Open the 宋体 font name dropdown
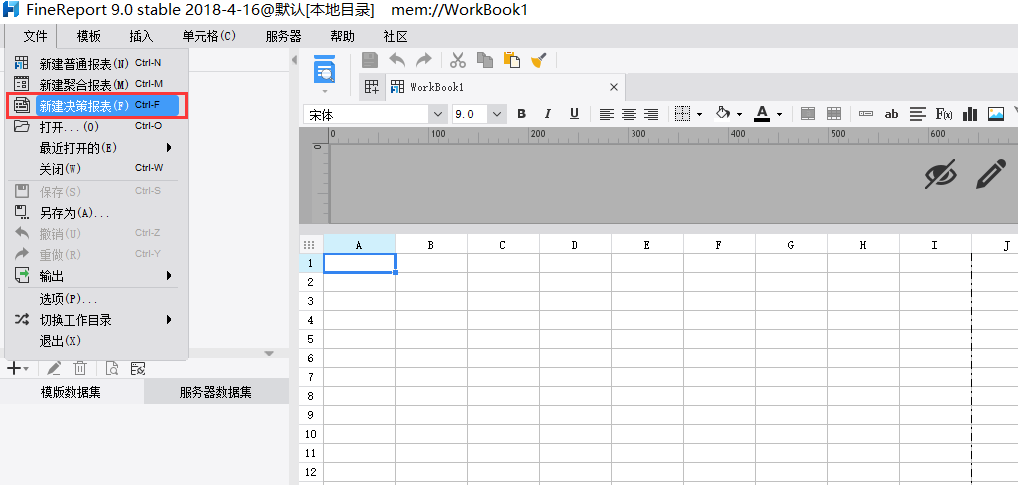Image resolution: width=1018 pixels, height=485 pixels. click(437, 114)
